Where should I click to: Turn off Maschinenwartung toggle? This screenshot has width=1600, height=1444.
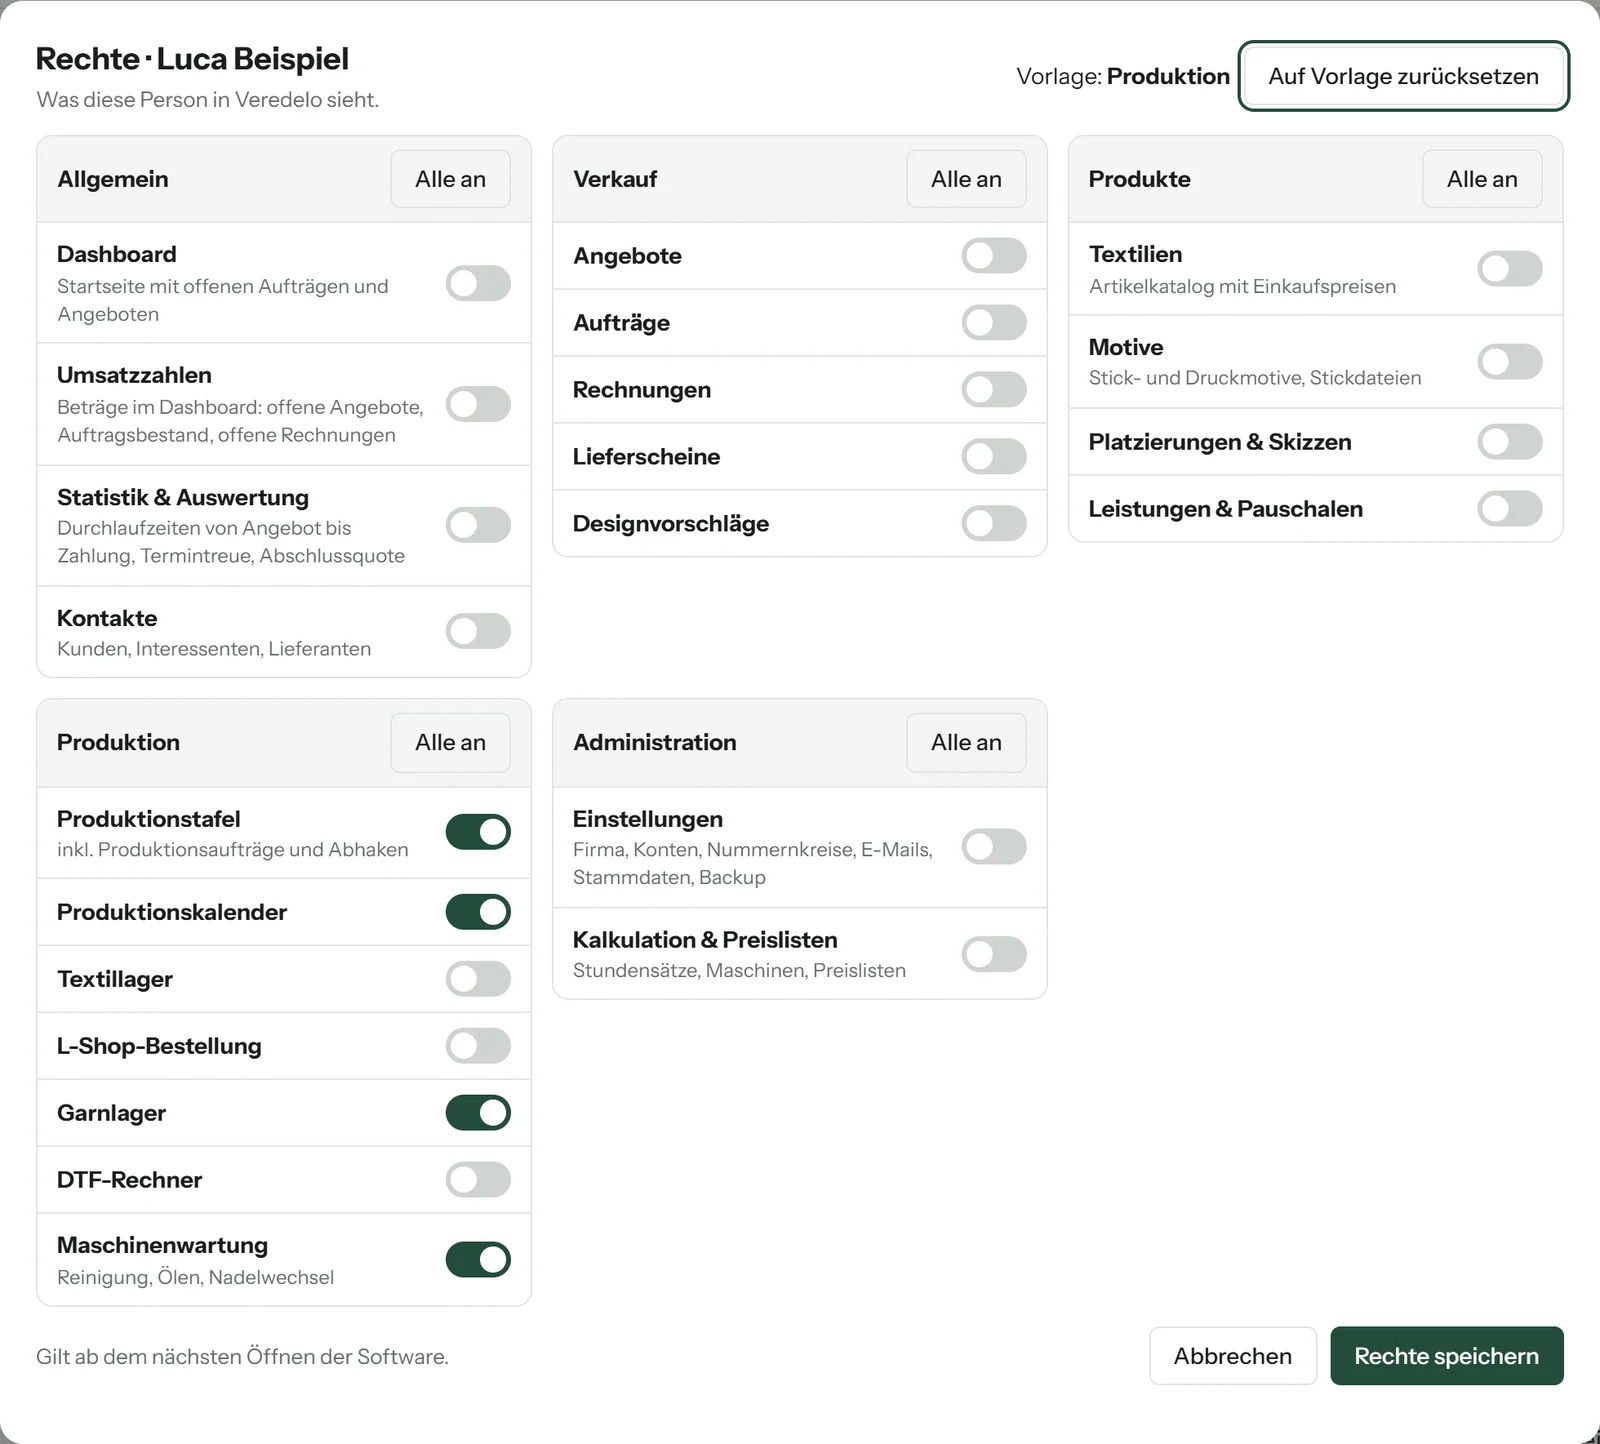coord(478,1260)
